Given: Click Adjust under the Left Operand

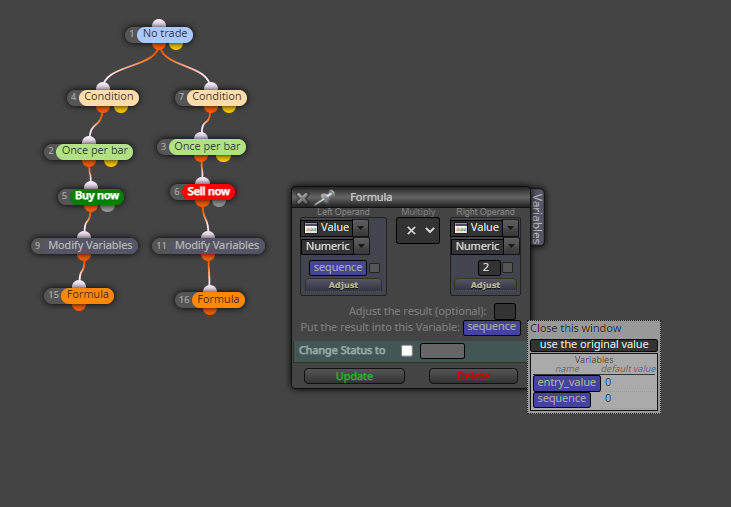Looking at the screenshot, I should pos(344,285).
